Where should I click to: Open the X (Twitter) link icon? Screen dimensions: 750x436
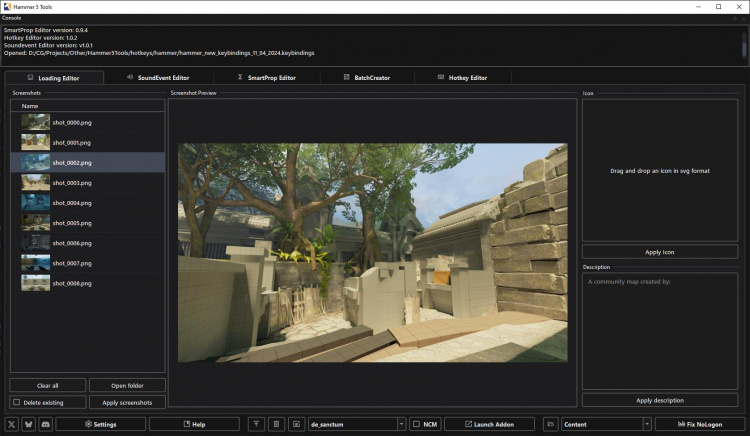[13, 424]
